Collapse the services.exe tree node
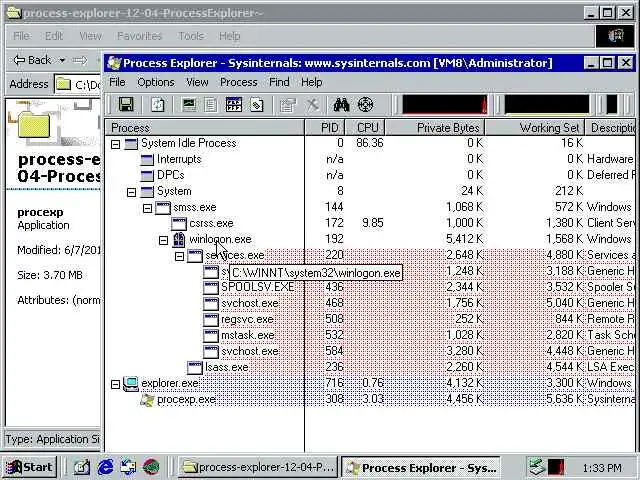This screenshot has width=640, height=480. point(179,256)
